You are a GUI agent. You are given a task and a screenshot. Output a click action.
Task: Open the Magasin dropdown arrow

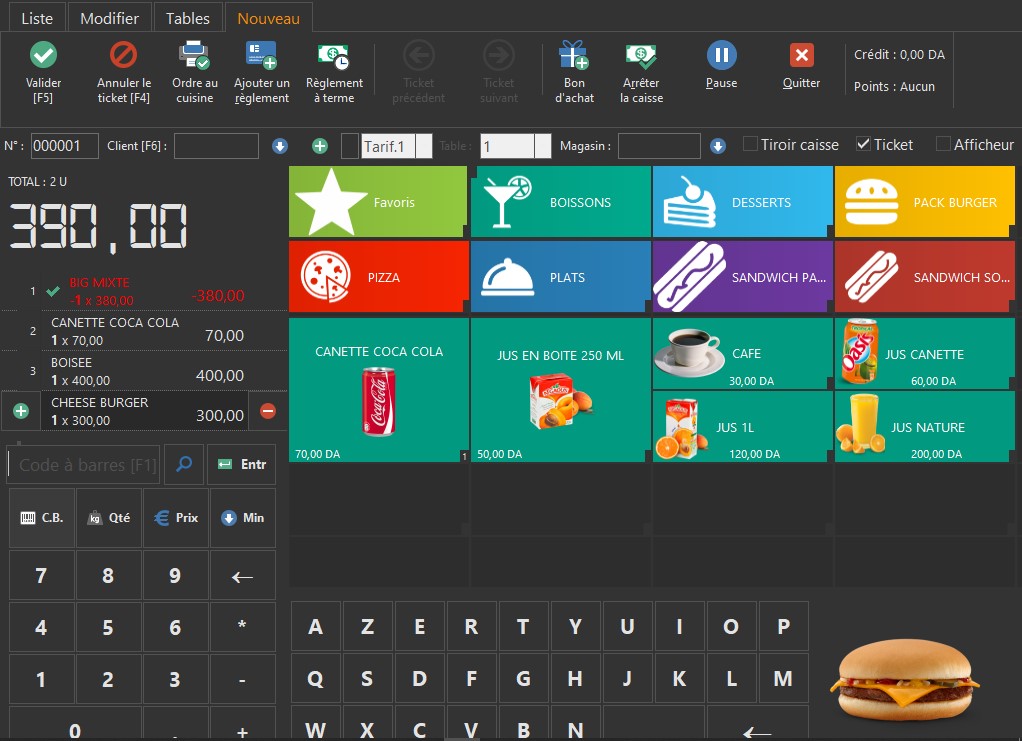[718, 147]
